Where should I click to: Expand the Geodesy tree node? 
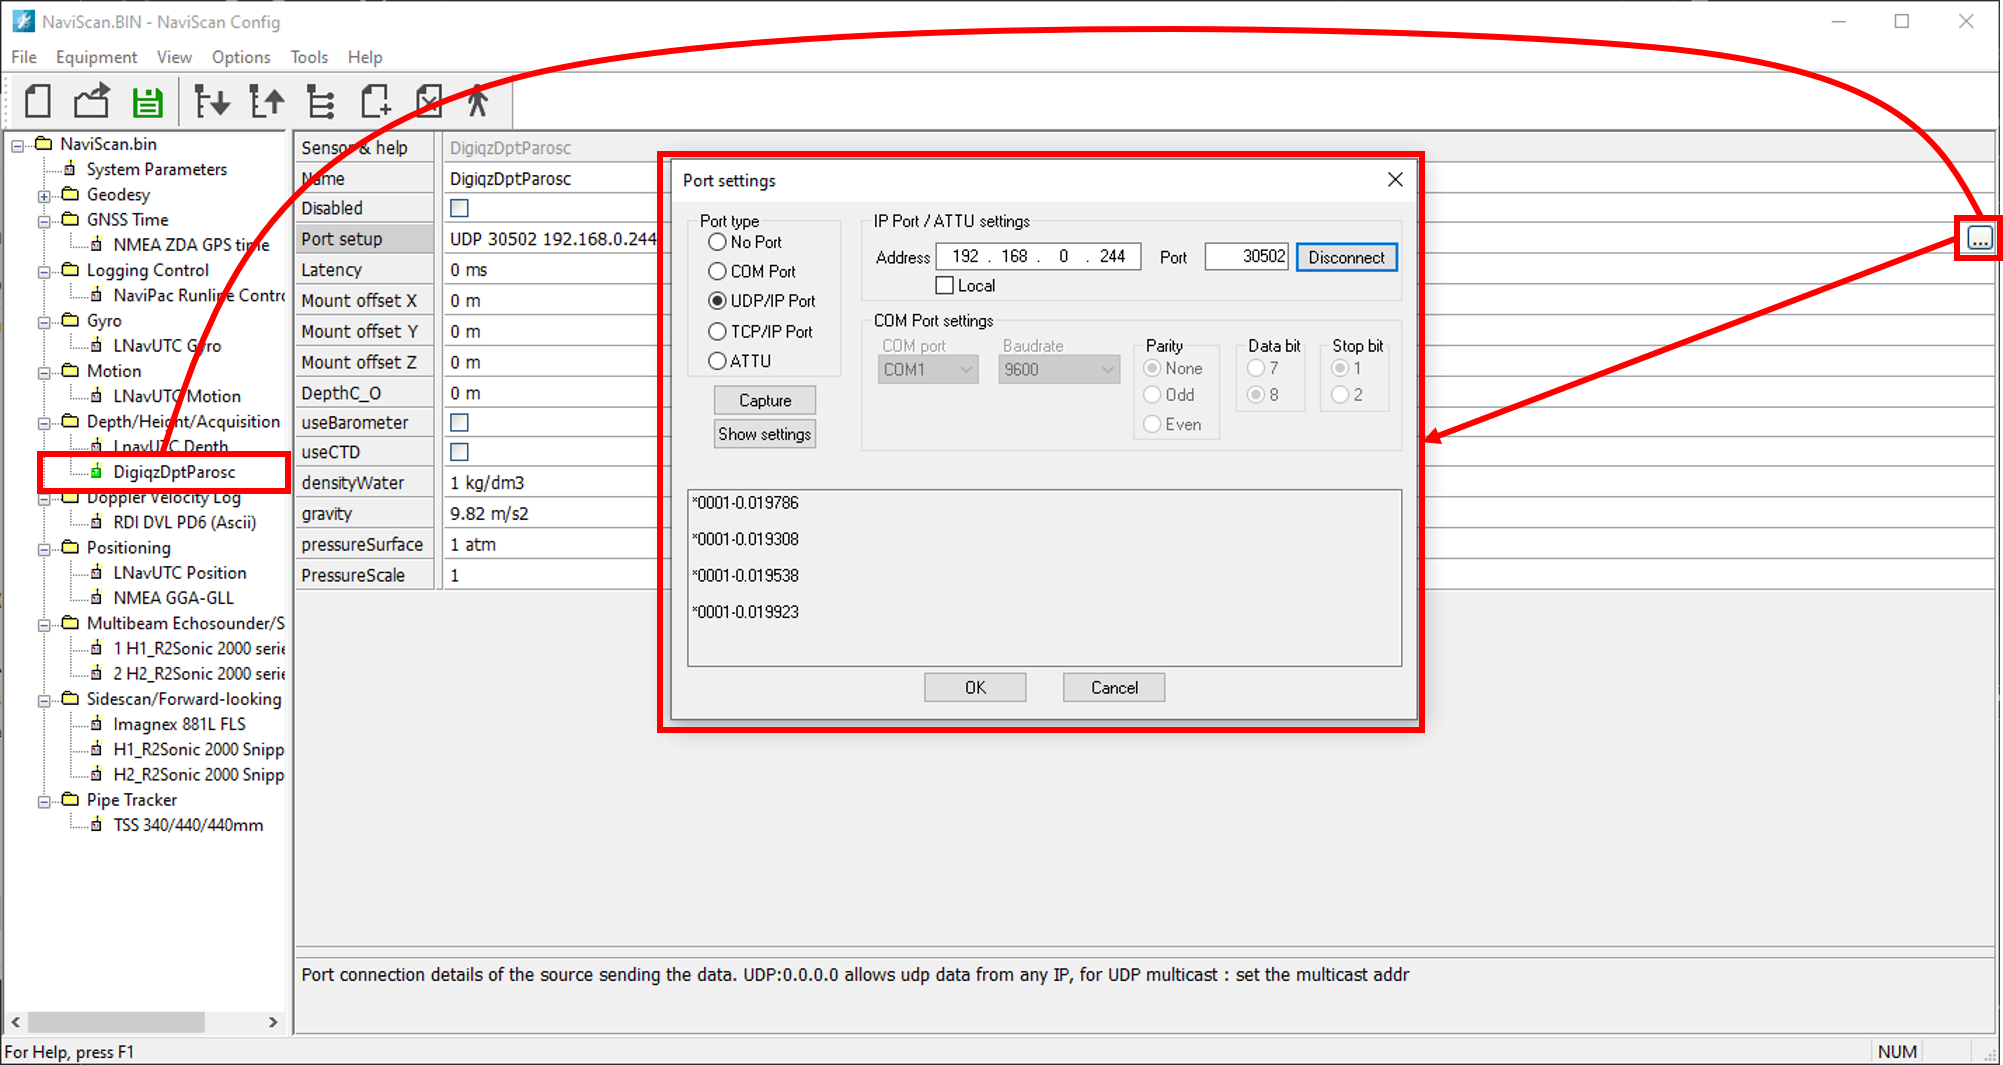tap(44, 195)
